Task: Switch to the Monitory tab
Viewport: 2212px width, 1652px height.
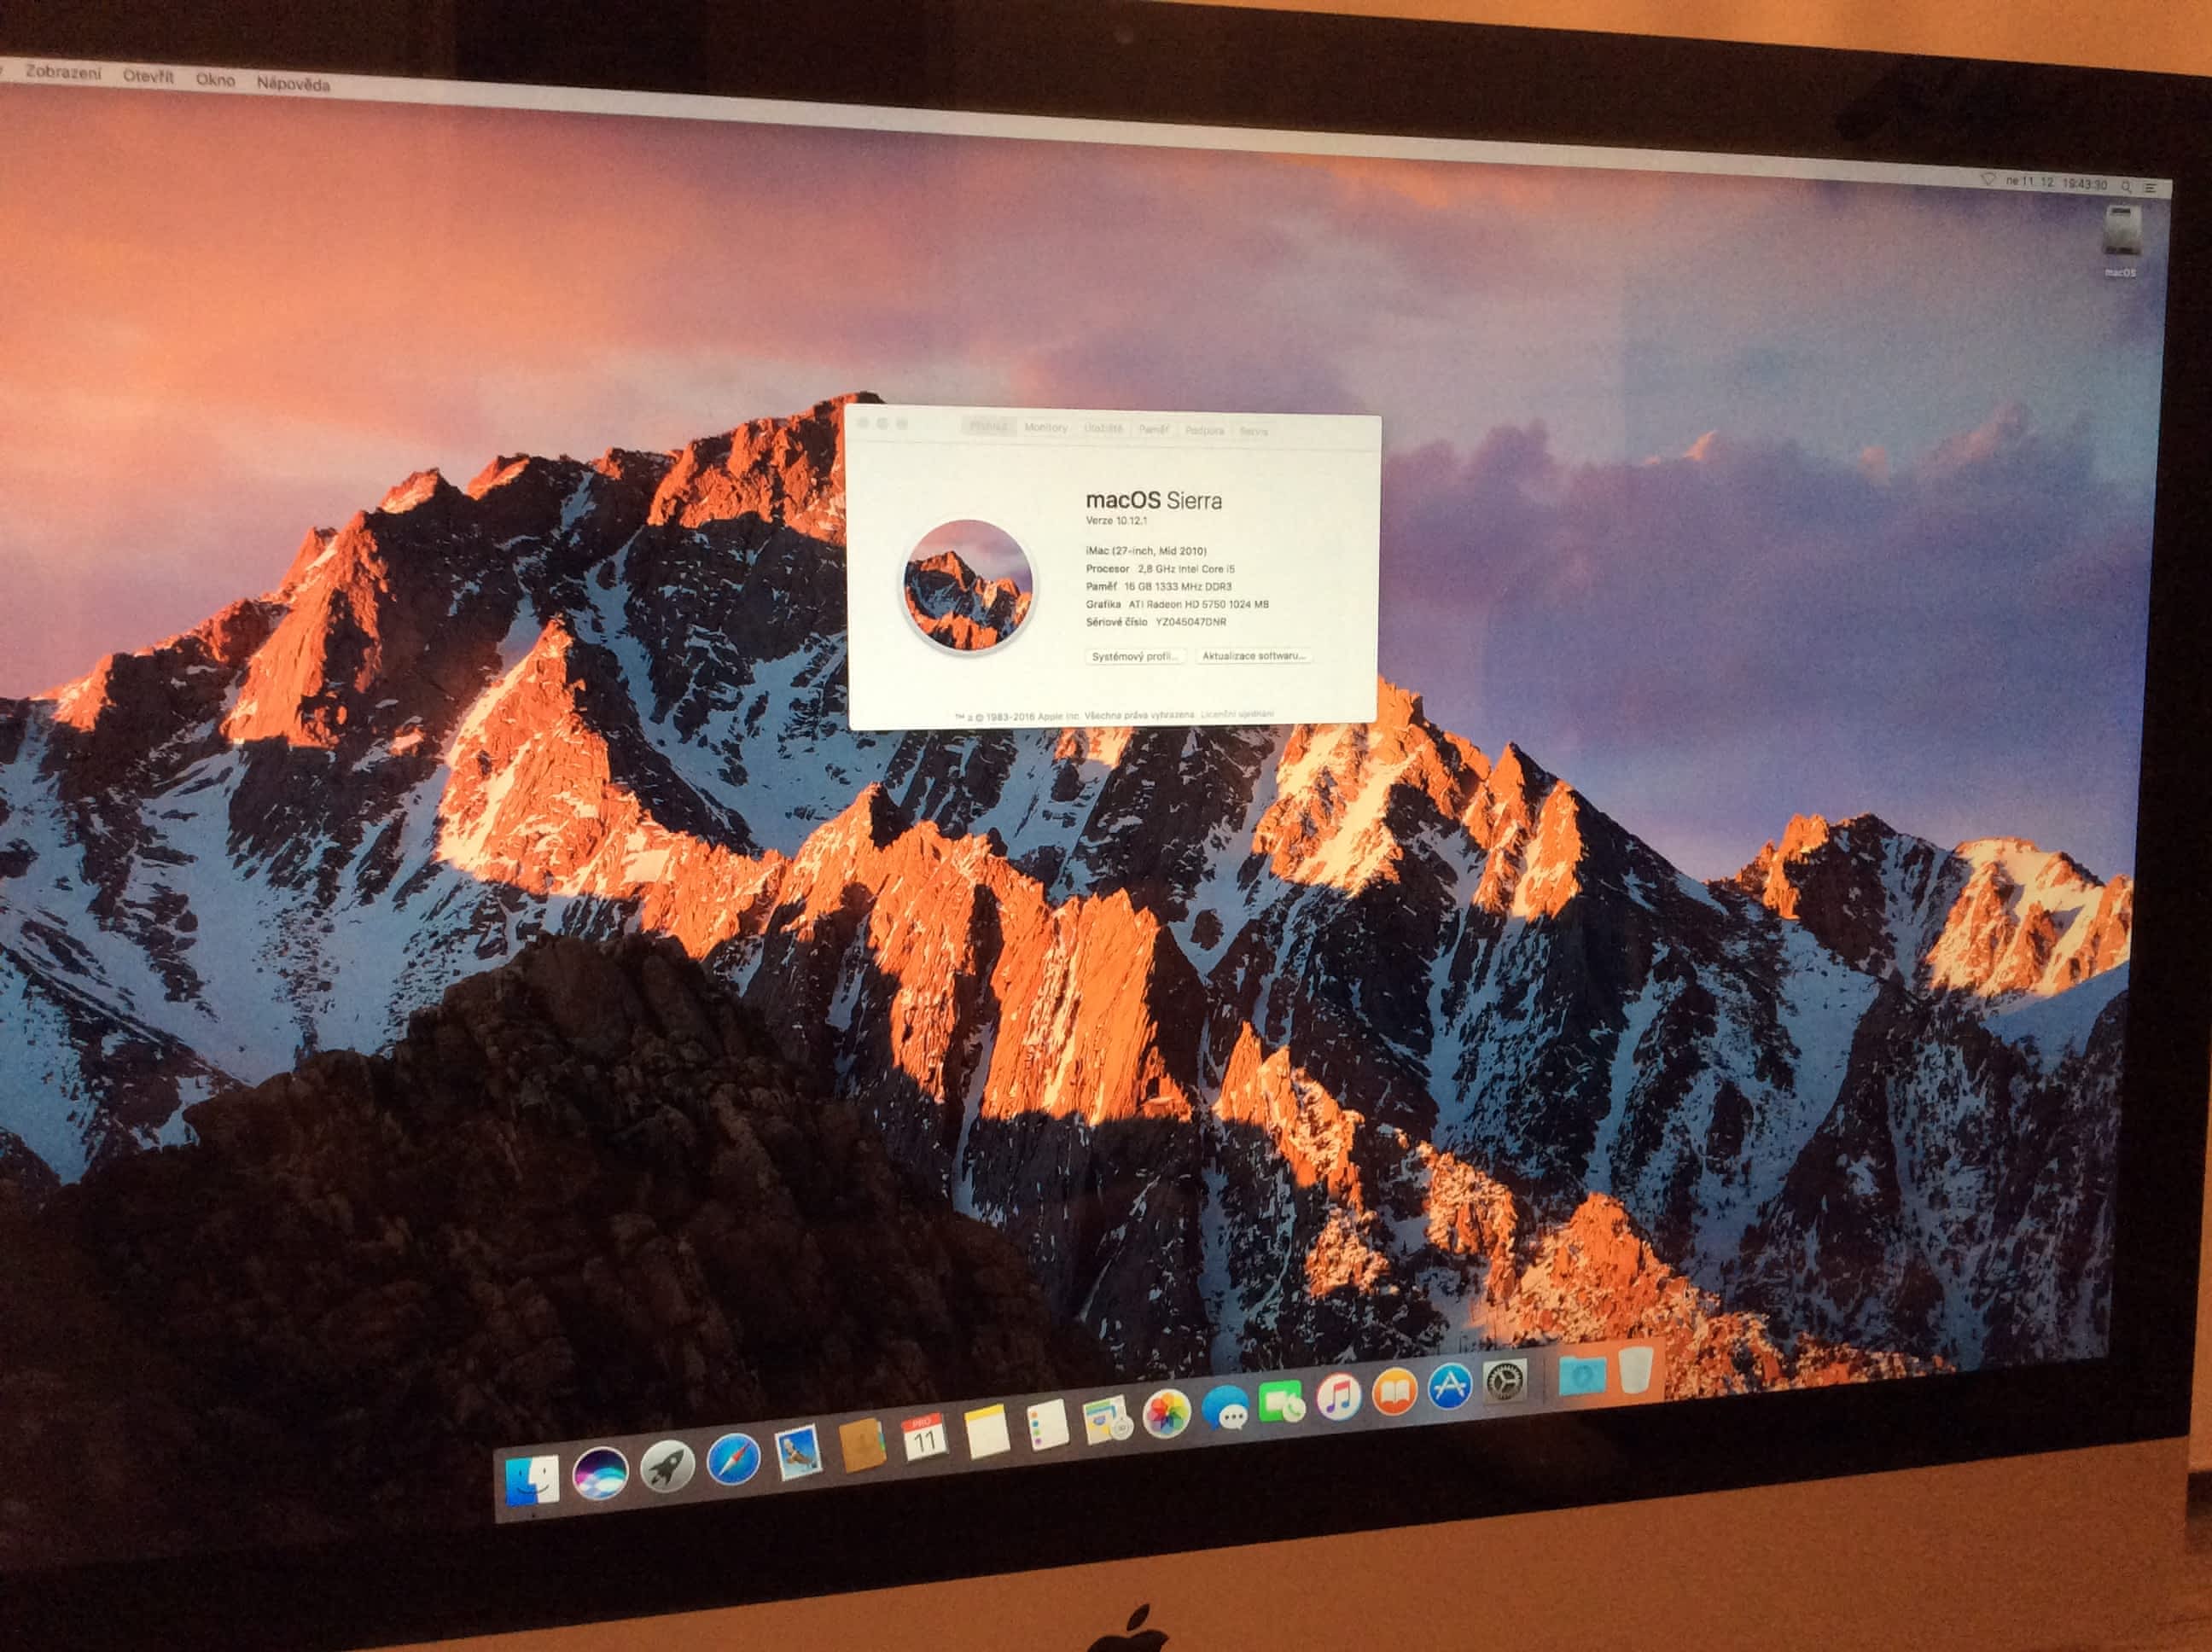Action: [x=1045, y=427]
